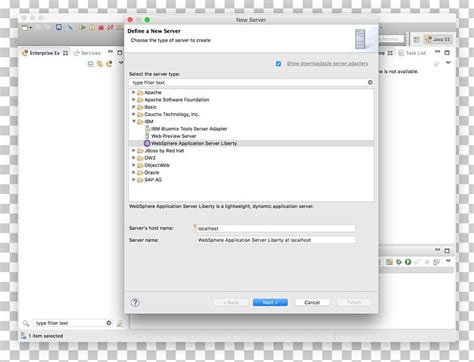Maximize the Task List view

(447, 52)
